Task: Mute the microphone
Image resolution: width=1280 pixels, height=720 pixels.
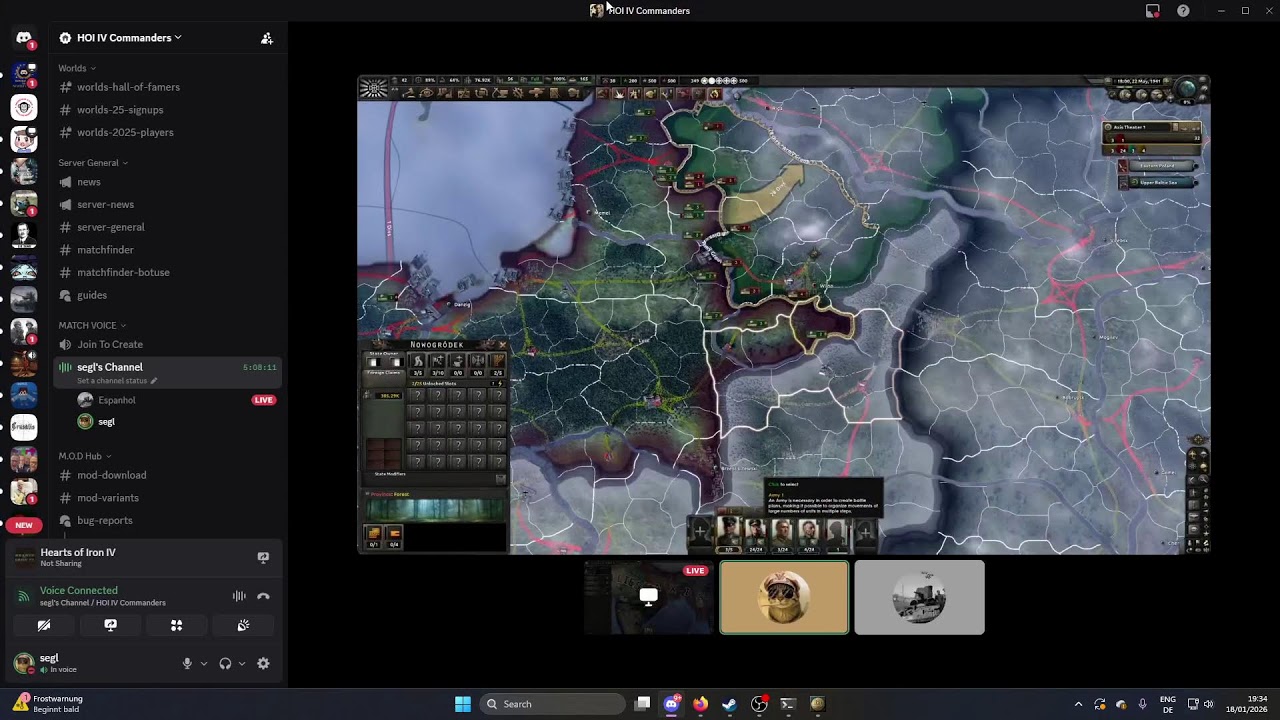Action: pos(187,663)
